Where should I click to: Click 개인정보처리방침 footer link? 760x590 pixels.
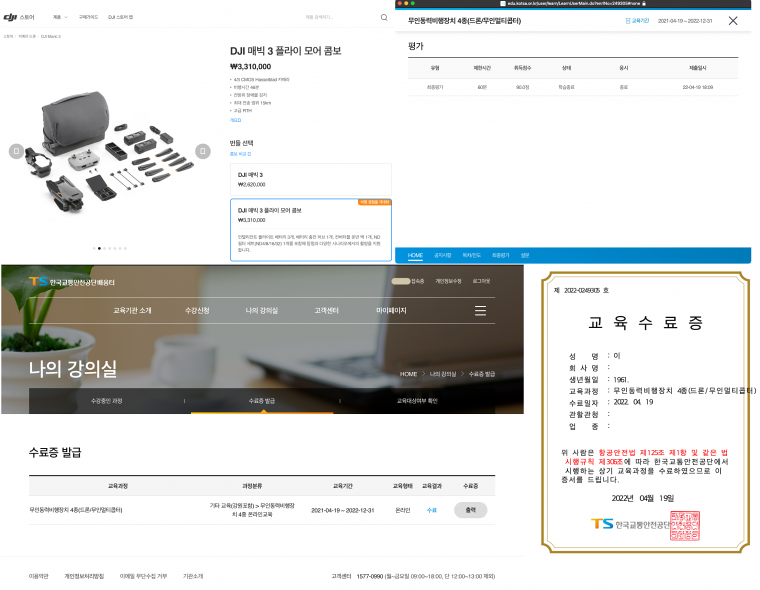pos(84,576)
